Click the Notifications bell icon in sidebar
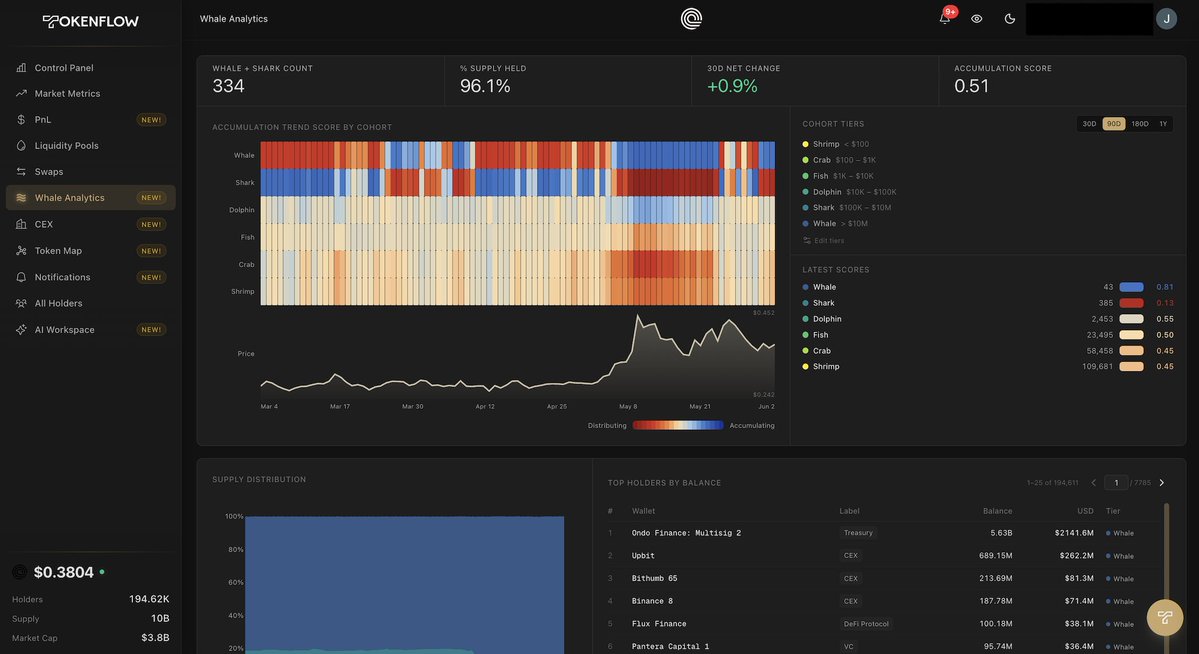Screen dimensions: 1199x654 coord(21,277)
